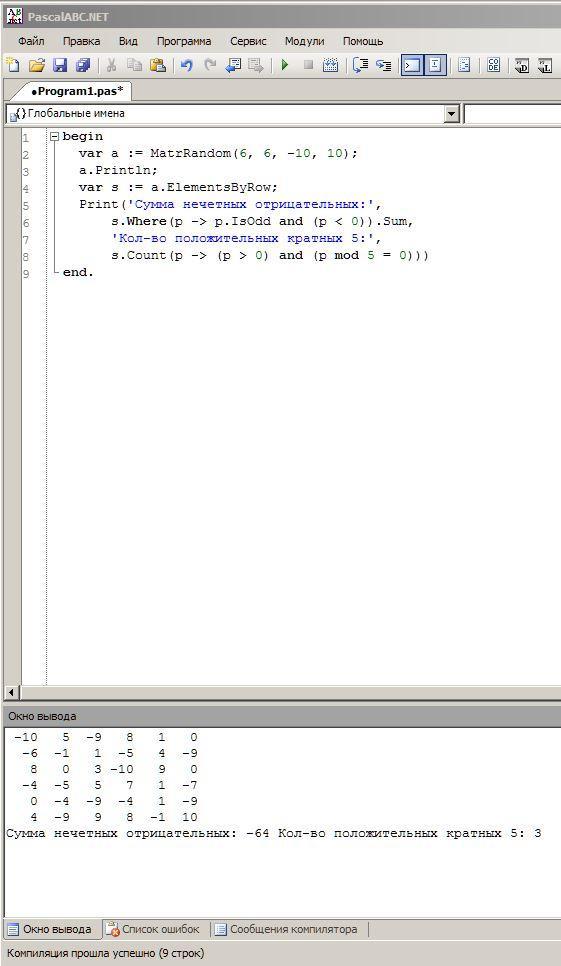Image resolution: width=561 pixels, height=966 pixels.
Task: Undo the last edit with arrow icon
Action: point(186,65)
